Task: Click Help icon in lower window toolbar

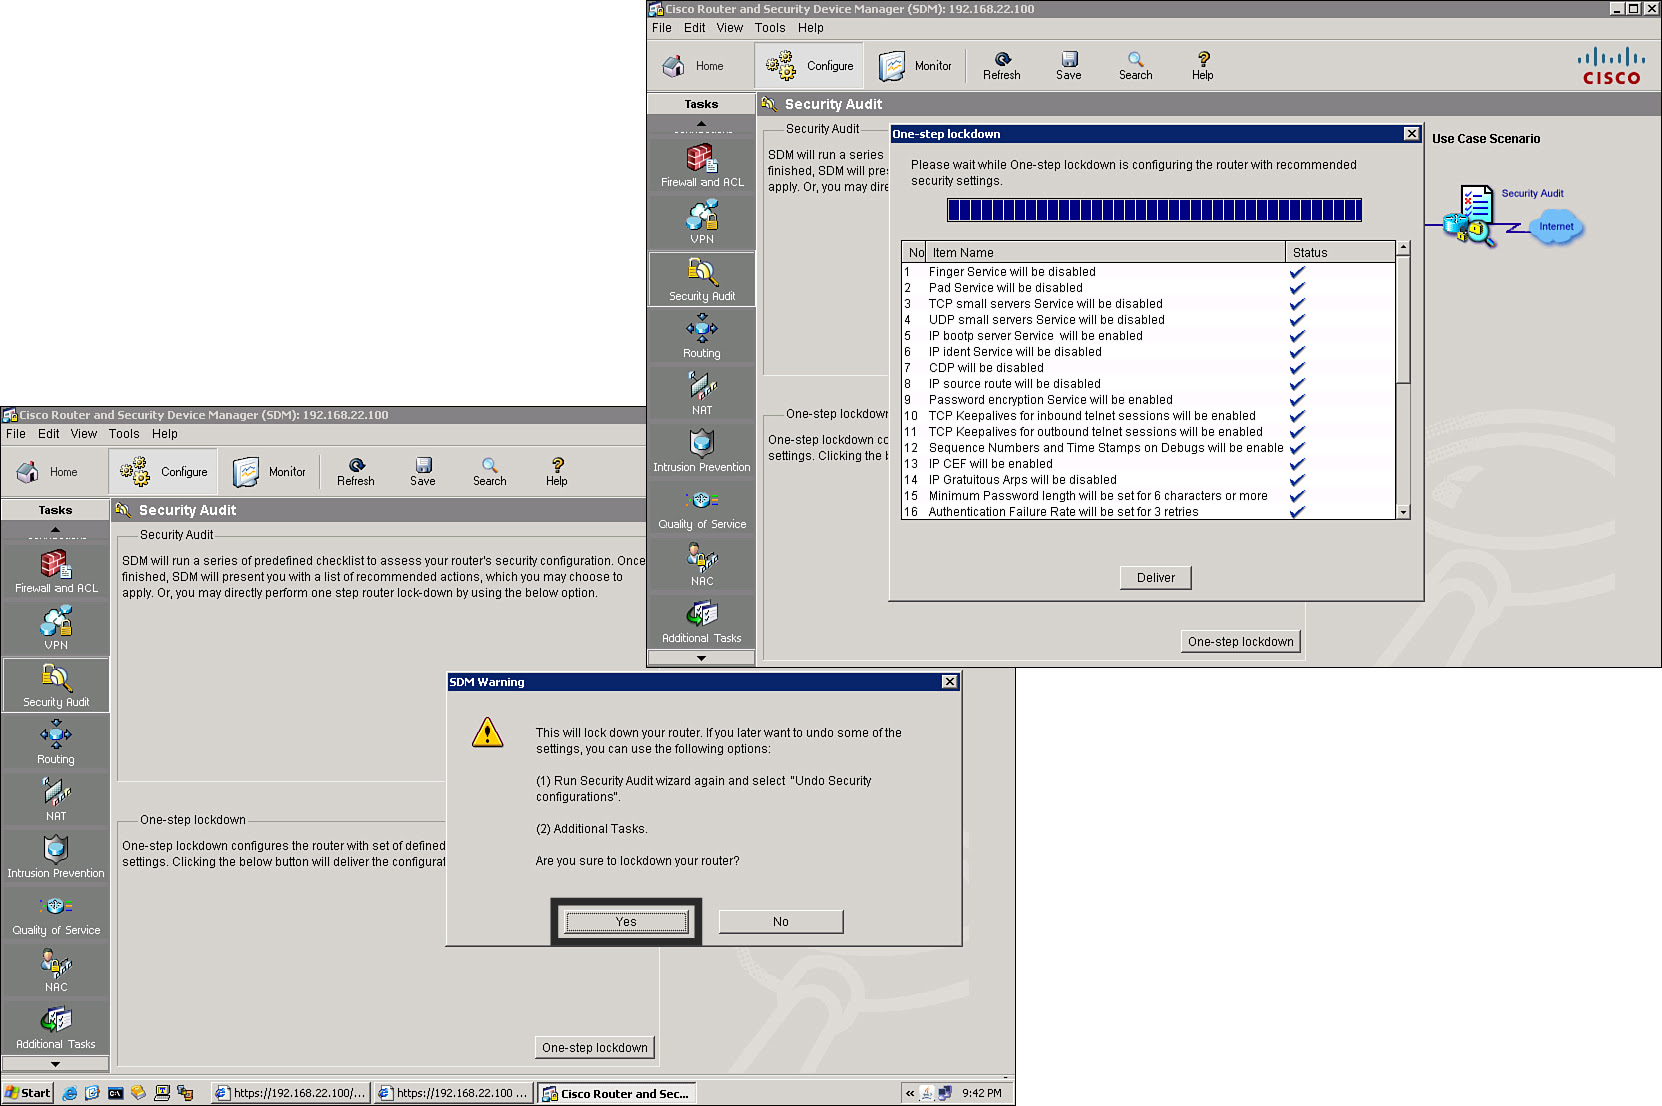Action: (x=557, y=472)
